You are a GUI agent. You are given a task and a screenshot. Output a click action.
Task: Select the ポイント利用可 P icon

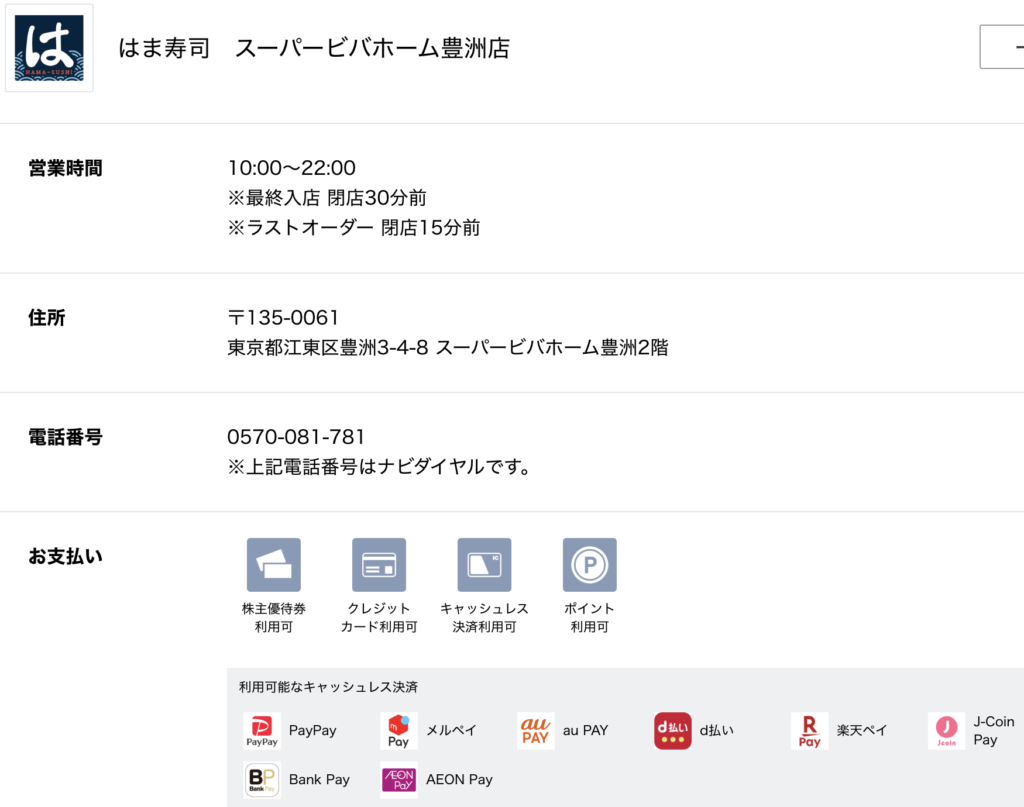[x=590, y=565]
